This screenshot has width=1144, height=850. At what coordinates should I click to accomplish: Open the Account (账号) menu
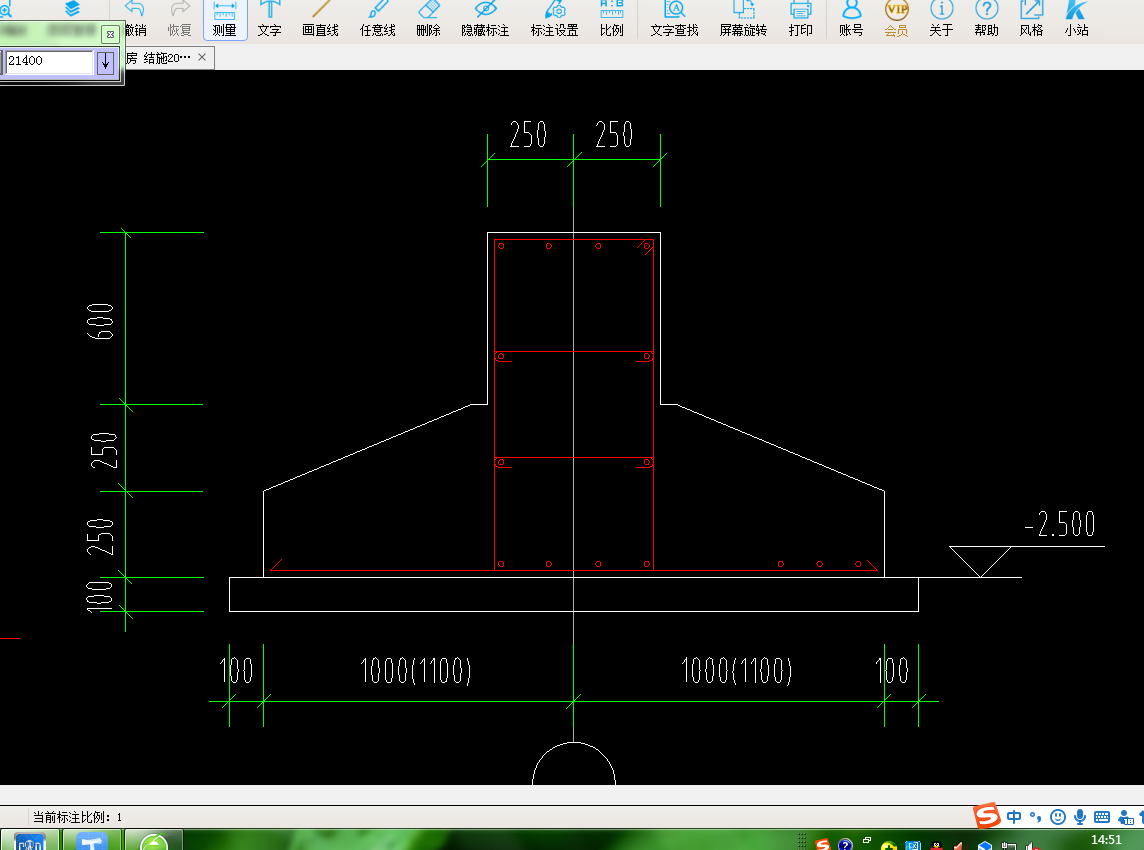tap(851, 19)
